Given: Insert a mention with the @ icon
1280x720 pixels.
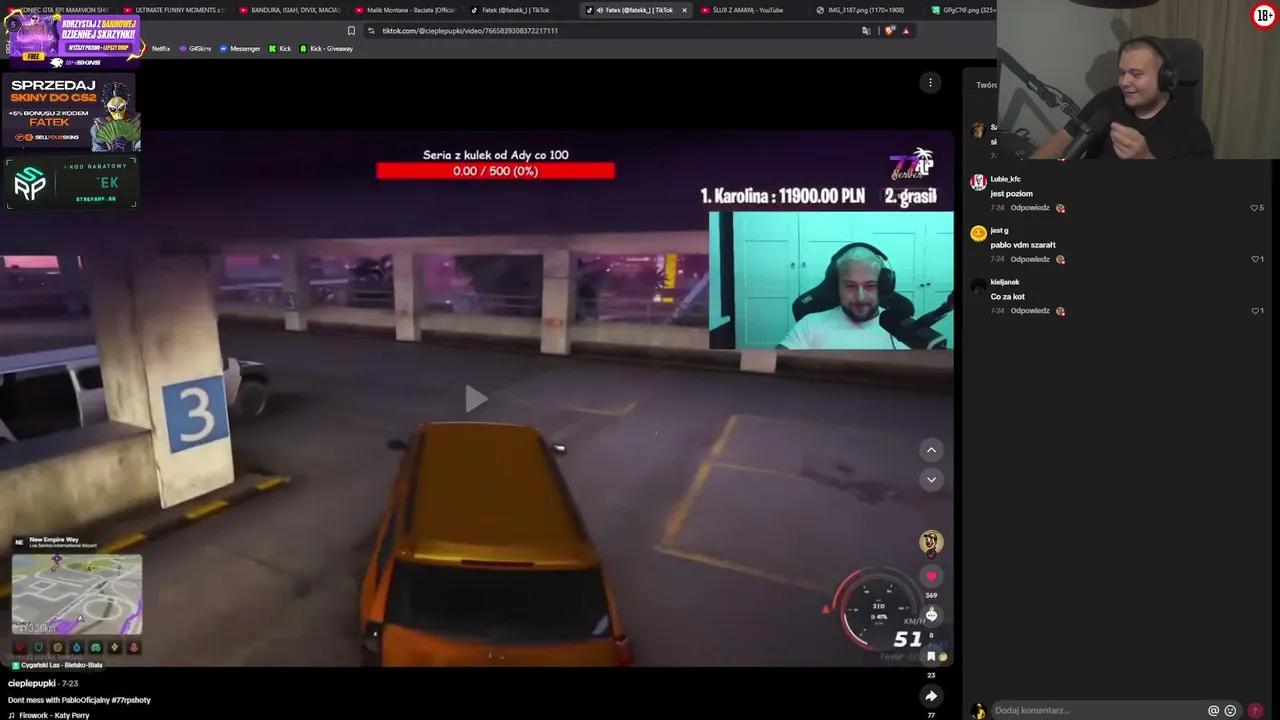Looking at the screenshot, I should tap(1214, 711).
